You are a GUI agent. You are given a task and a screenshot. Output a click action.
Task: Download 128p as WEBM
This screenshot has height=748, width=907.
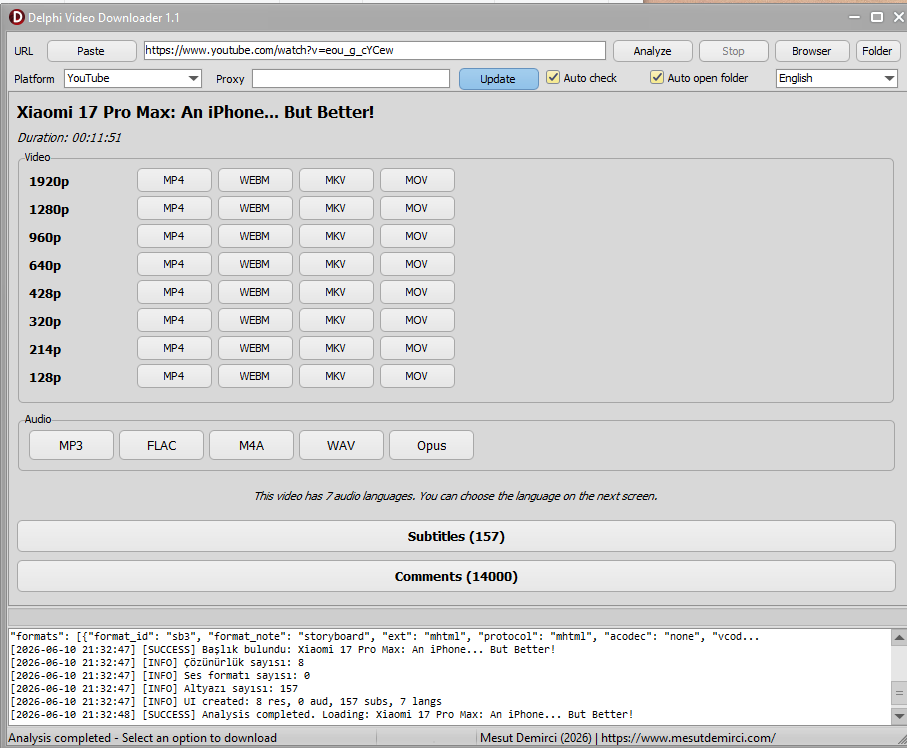[255, 376]
